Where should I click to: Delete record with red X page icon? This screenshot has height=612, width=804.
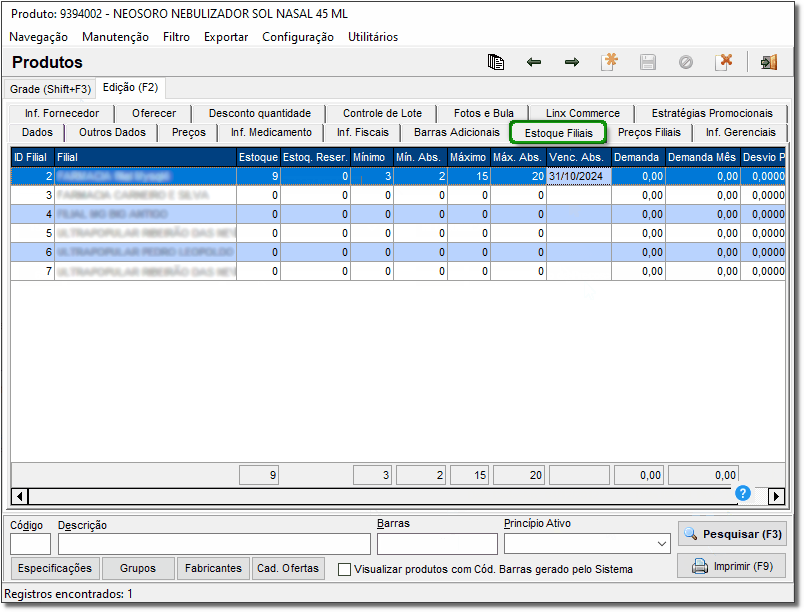point(723,62)
